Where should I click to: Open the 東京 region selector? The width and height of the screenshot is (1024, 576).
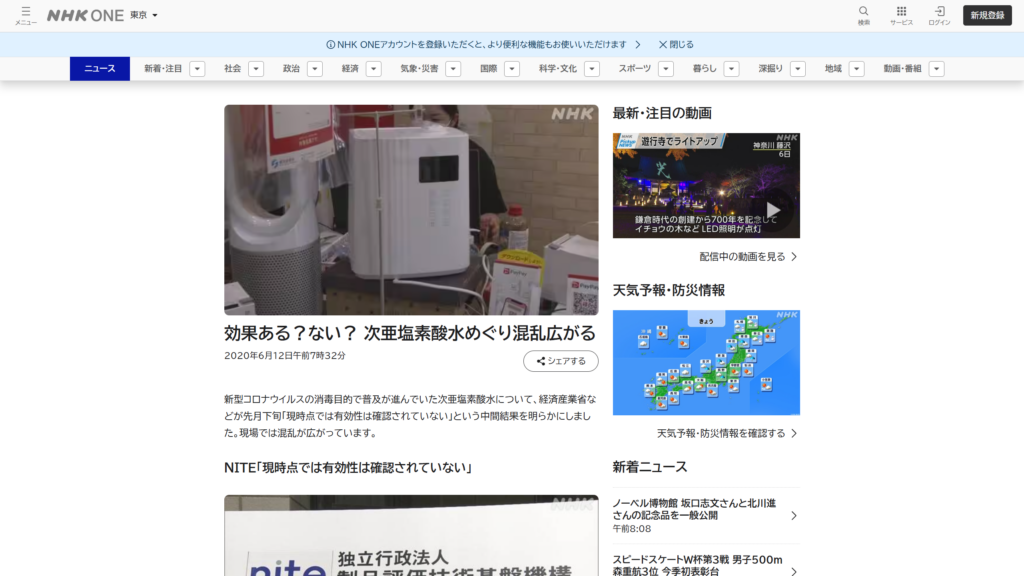pyautogui.click(x=140, y=14)
